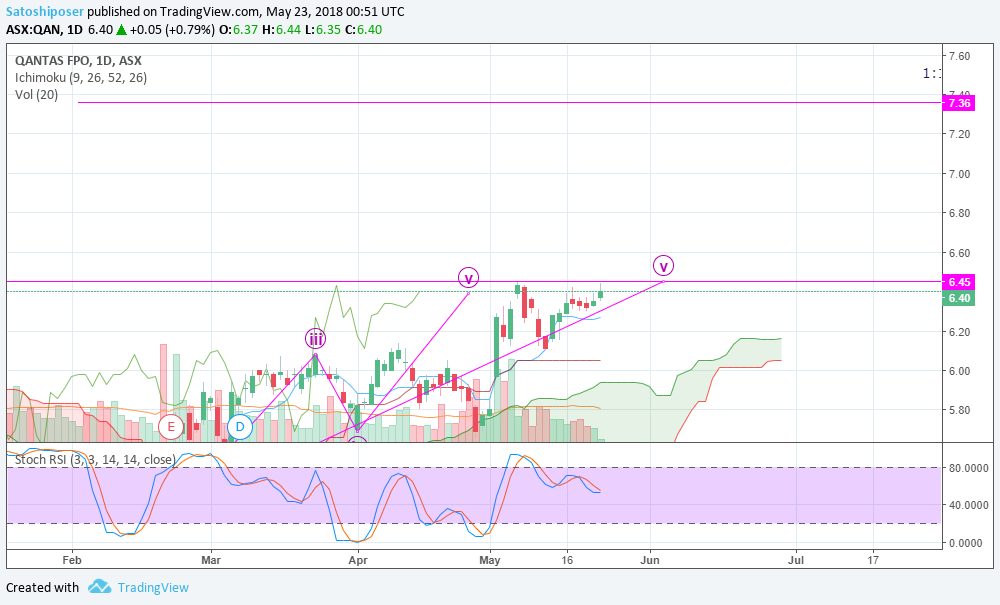The image size is (1000, 605).
Task: Select the magenta 6.45 price tag
Action: tap(959, 282)
